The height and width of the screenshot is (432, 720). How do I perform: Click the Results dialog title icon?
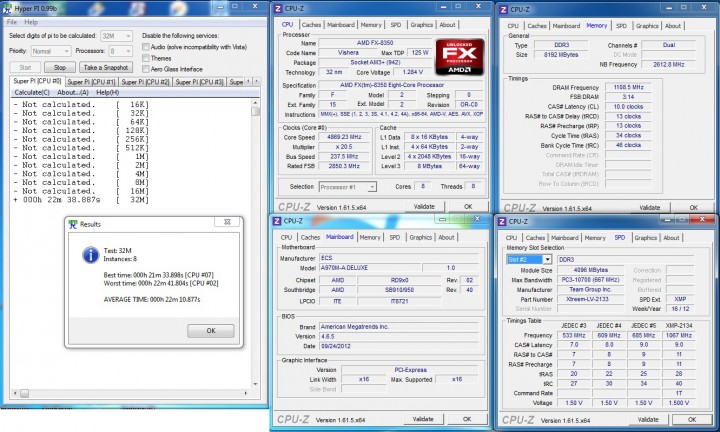click(x=73, y=224)
